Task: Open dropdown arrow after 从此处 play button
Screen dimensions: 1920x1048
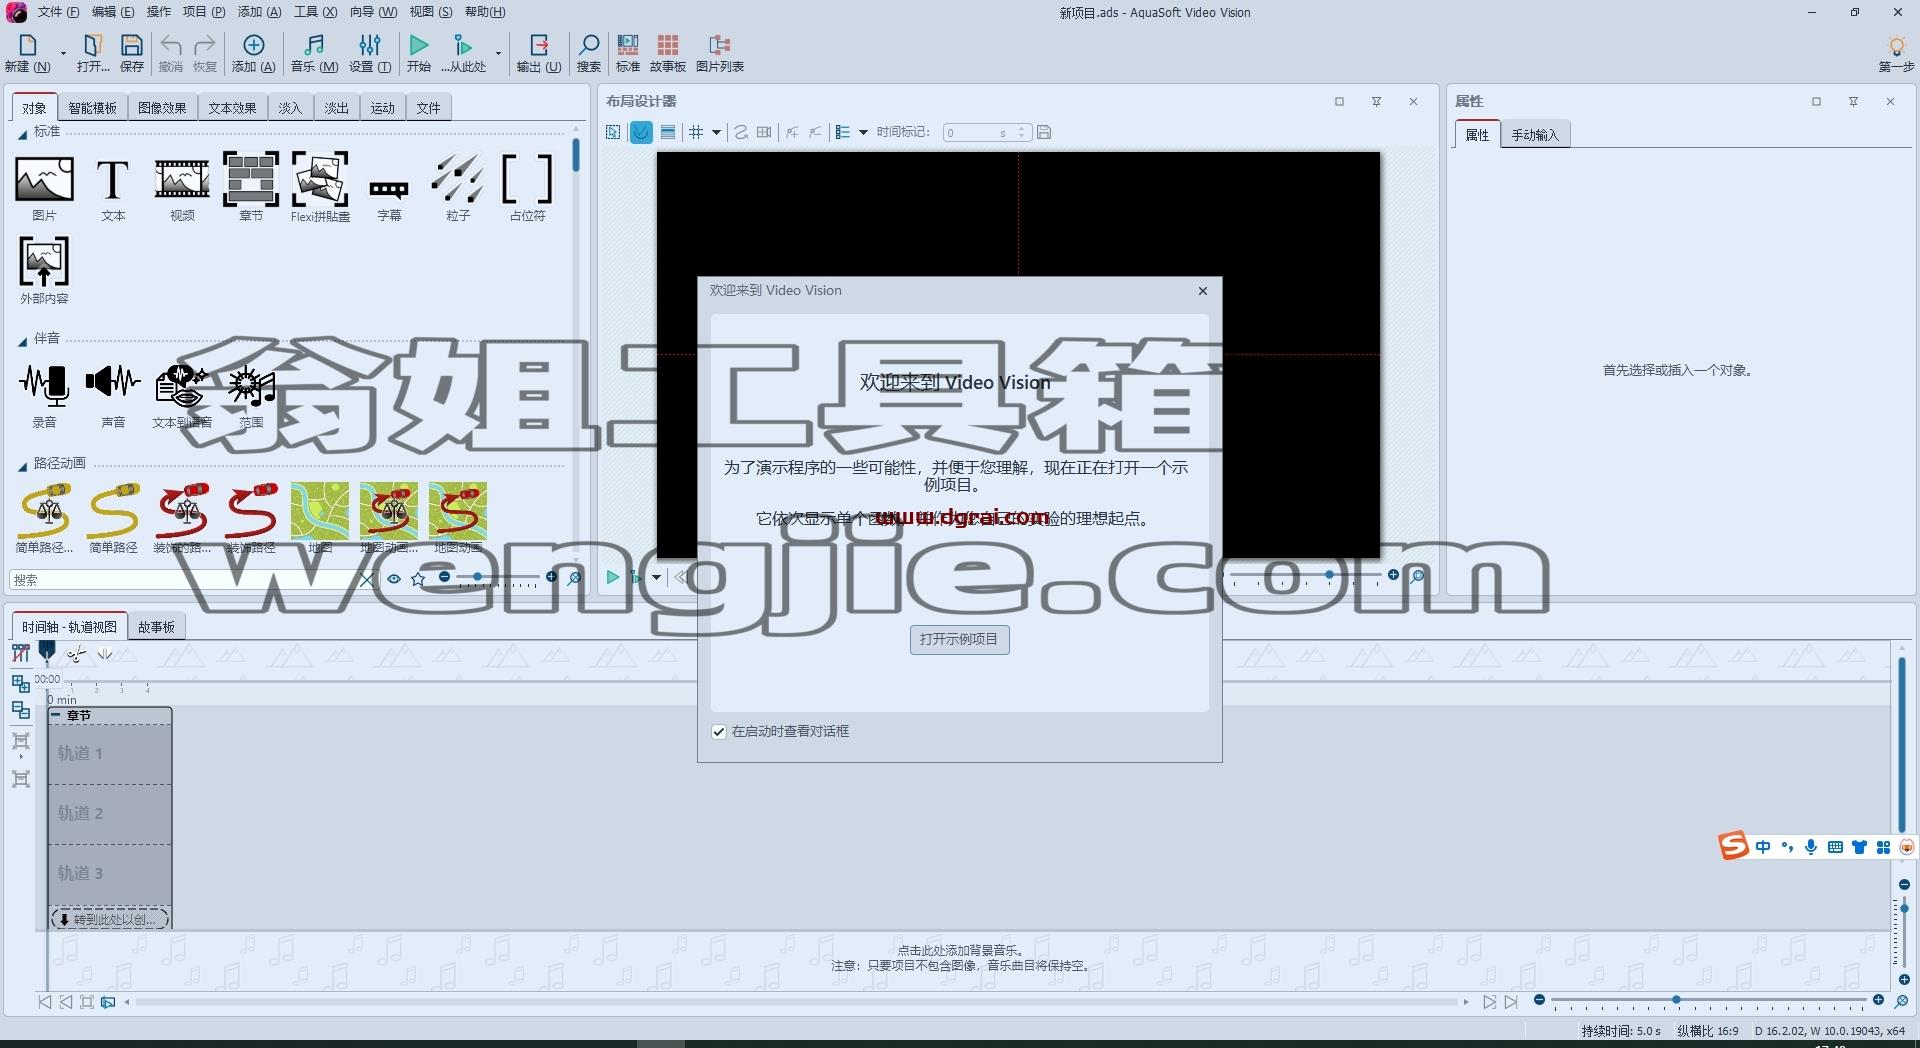Action: pos(497,53)
